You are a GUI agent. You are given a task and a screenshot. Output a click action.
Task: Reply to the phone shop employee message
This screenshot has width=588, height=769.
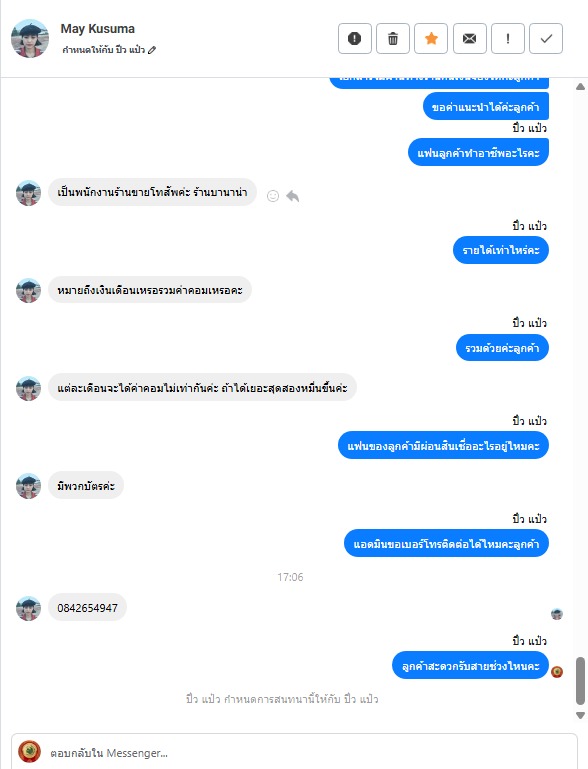click(x=293, y=196)
